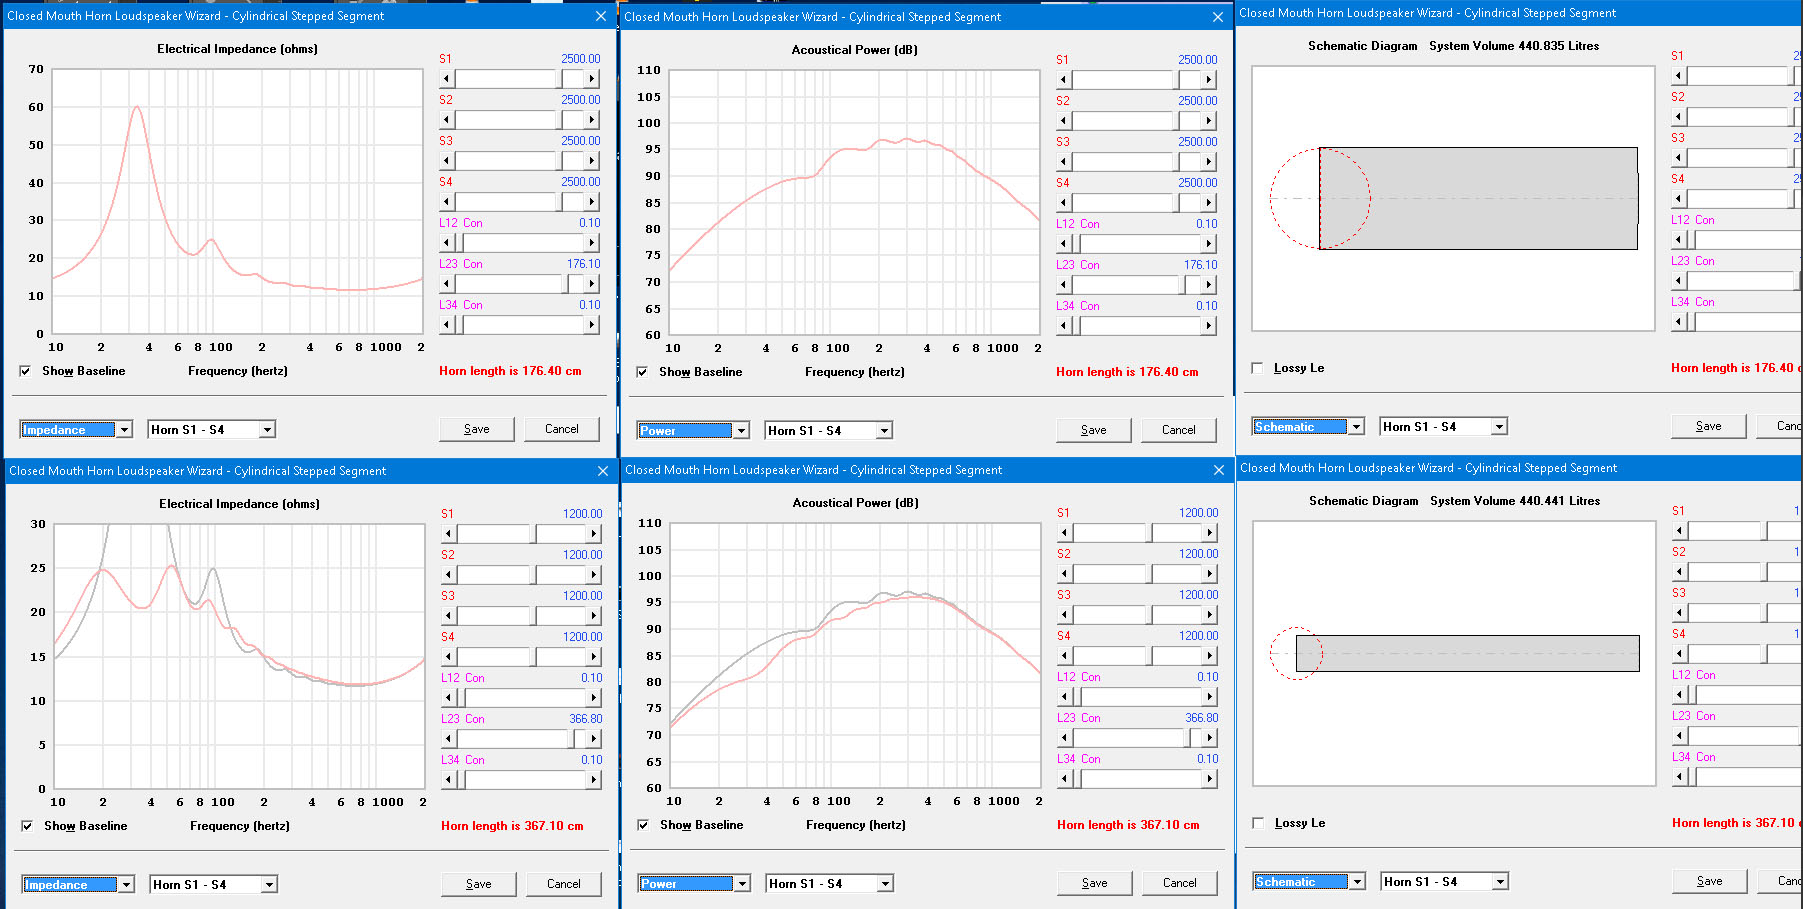1803x909 pixels.
Task: Increase S1 with right arrow, 176.40 cm Impedance window
Action: tap(592, 79)
